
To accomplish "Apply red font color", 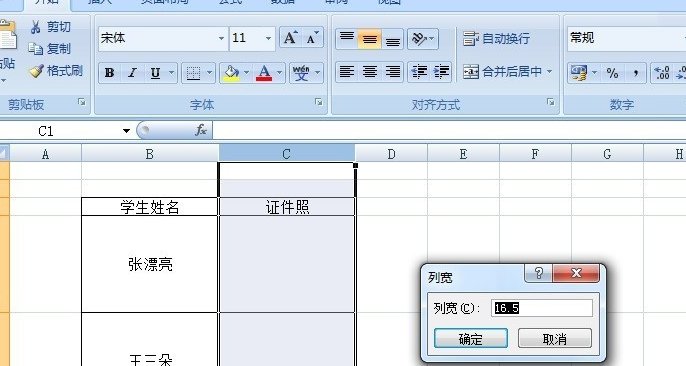I will pos(264,73).
